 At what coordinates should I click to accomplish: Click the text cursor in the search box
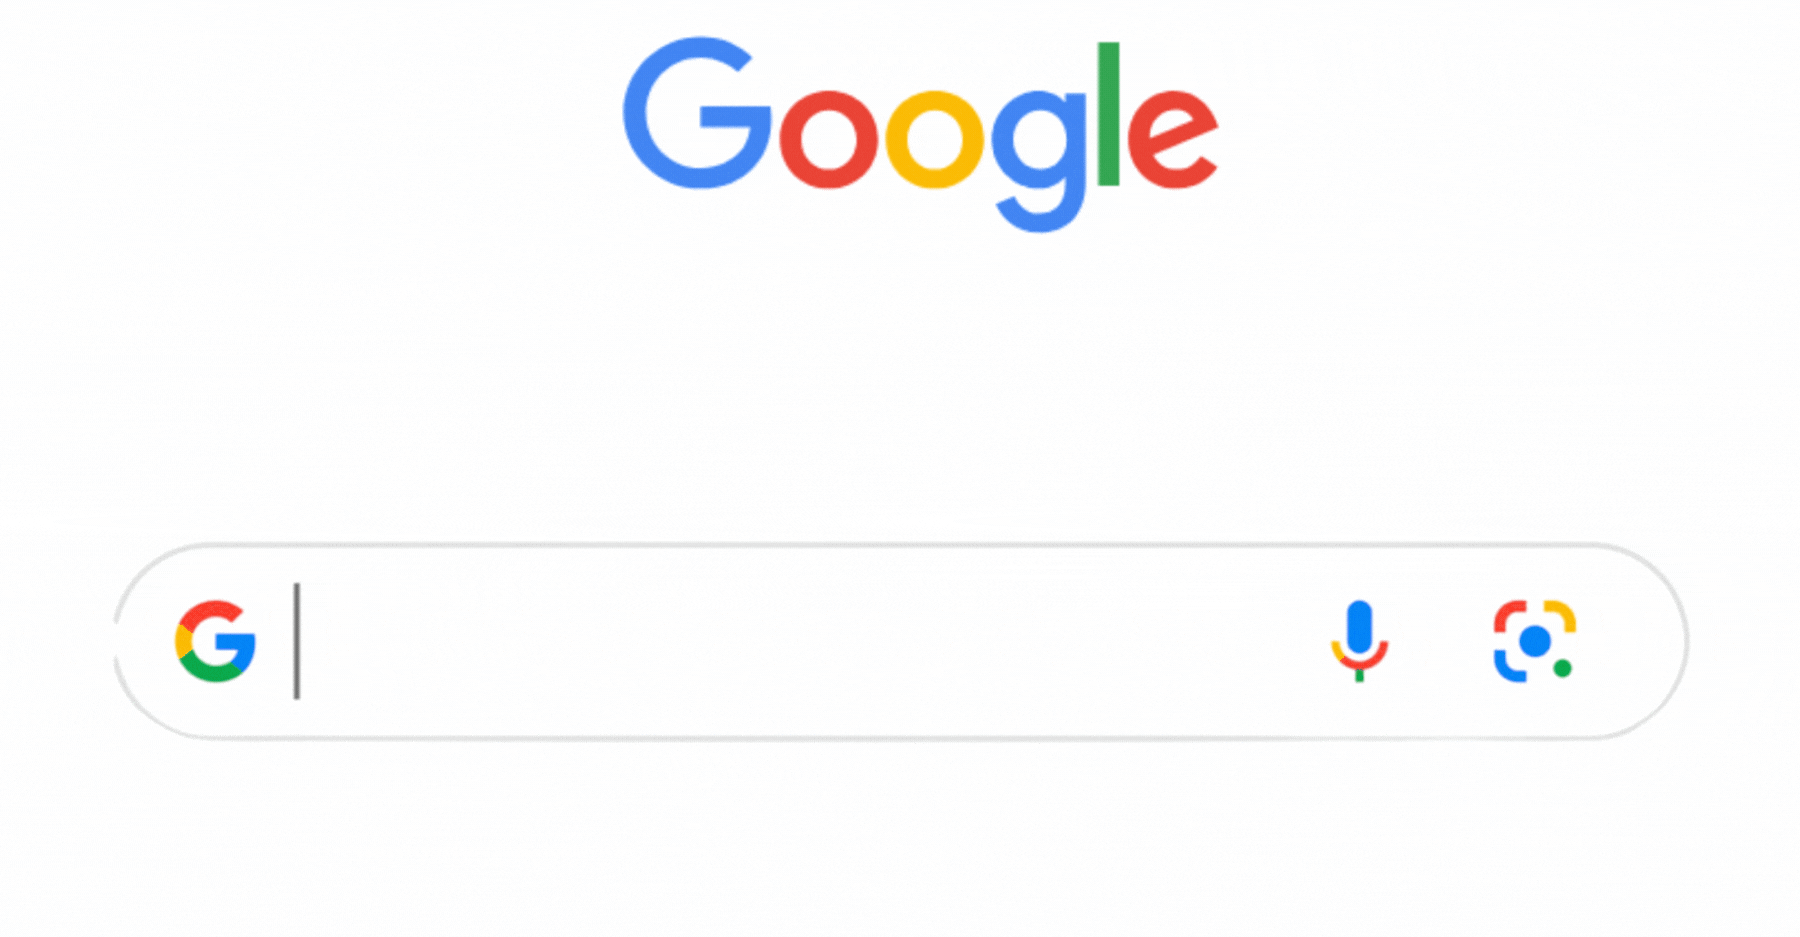pos(297,641)
